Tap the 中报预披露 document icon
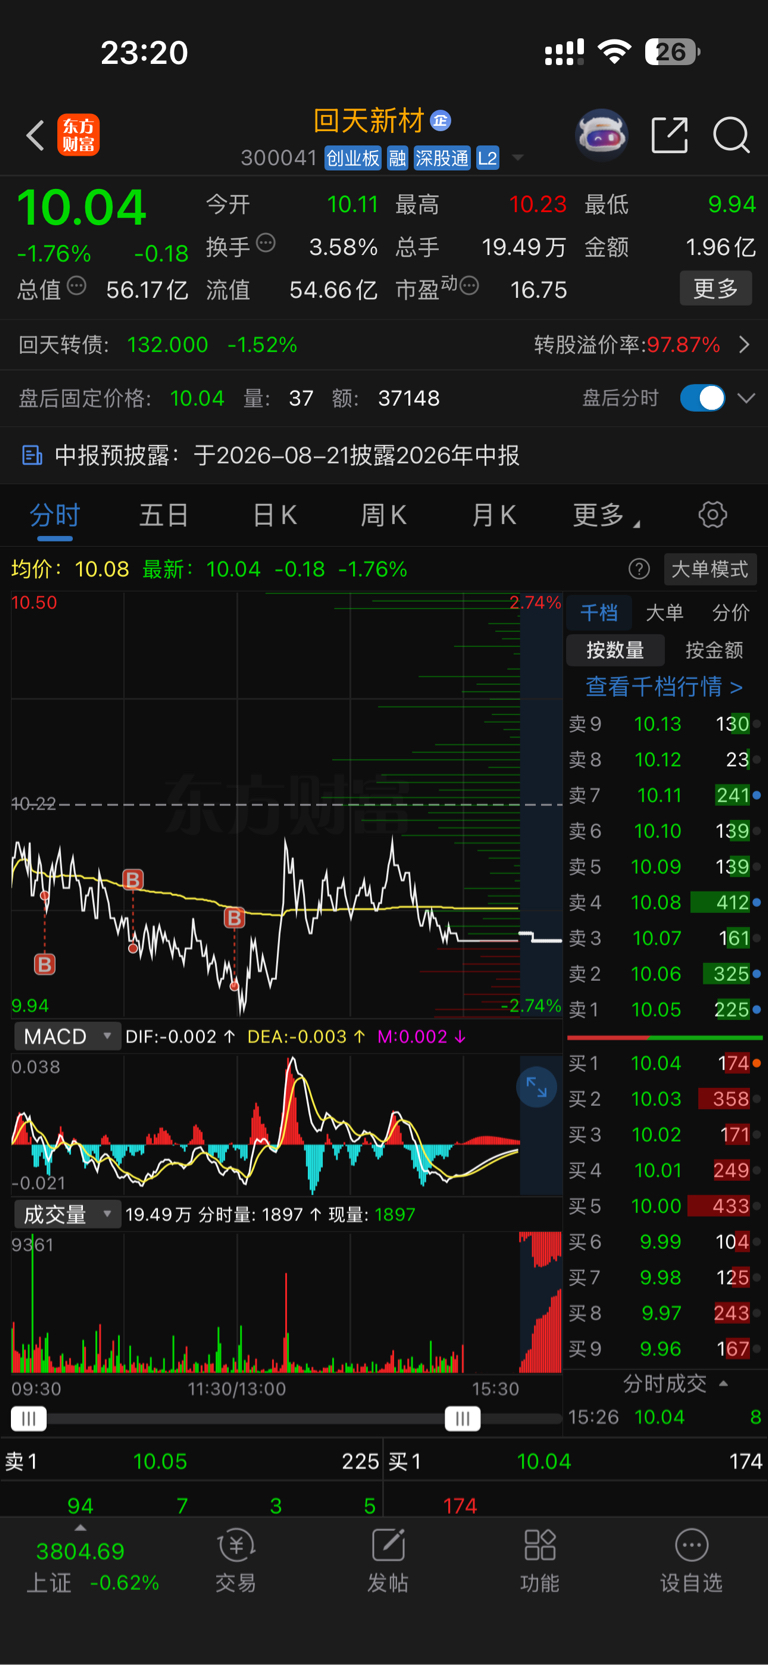Screen dimensions: 768x1665 pos(32,456)
